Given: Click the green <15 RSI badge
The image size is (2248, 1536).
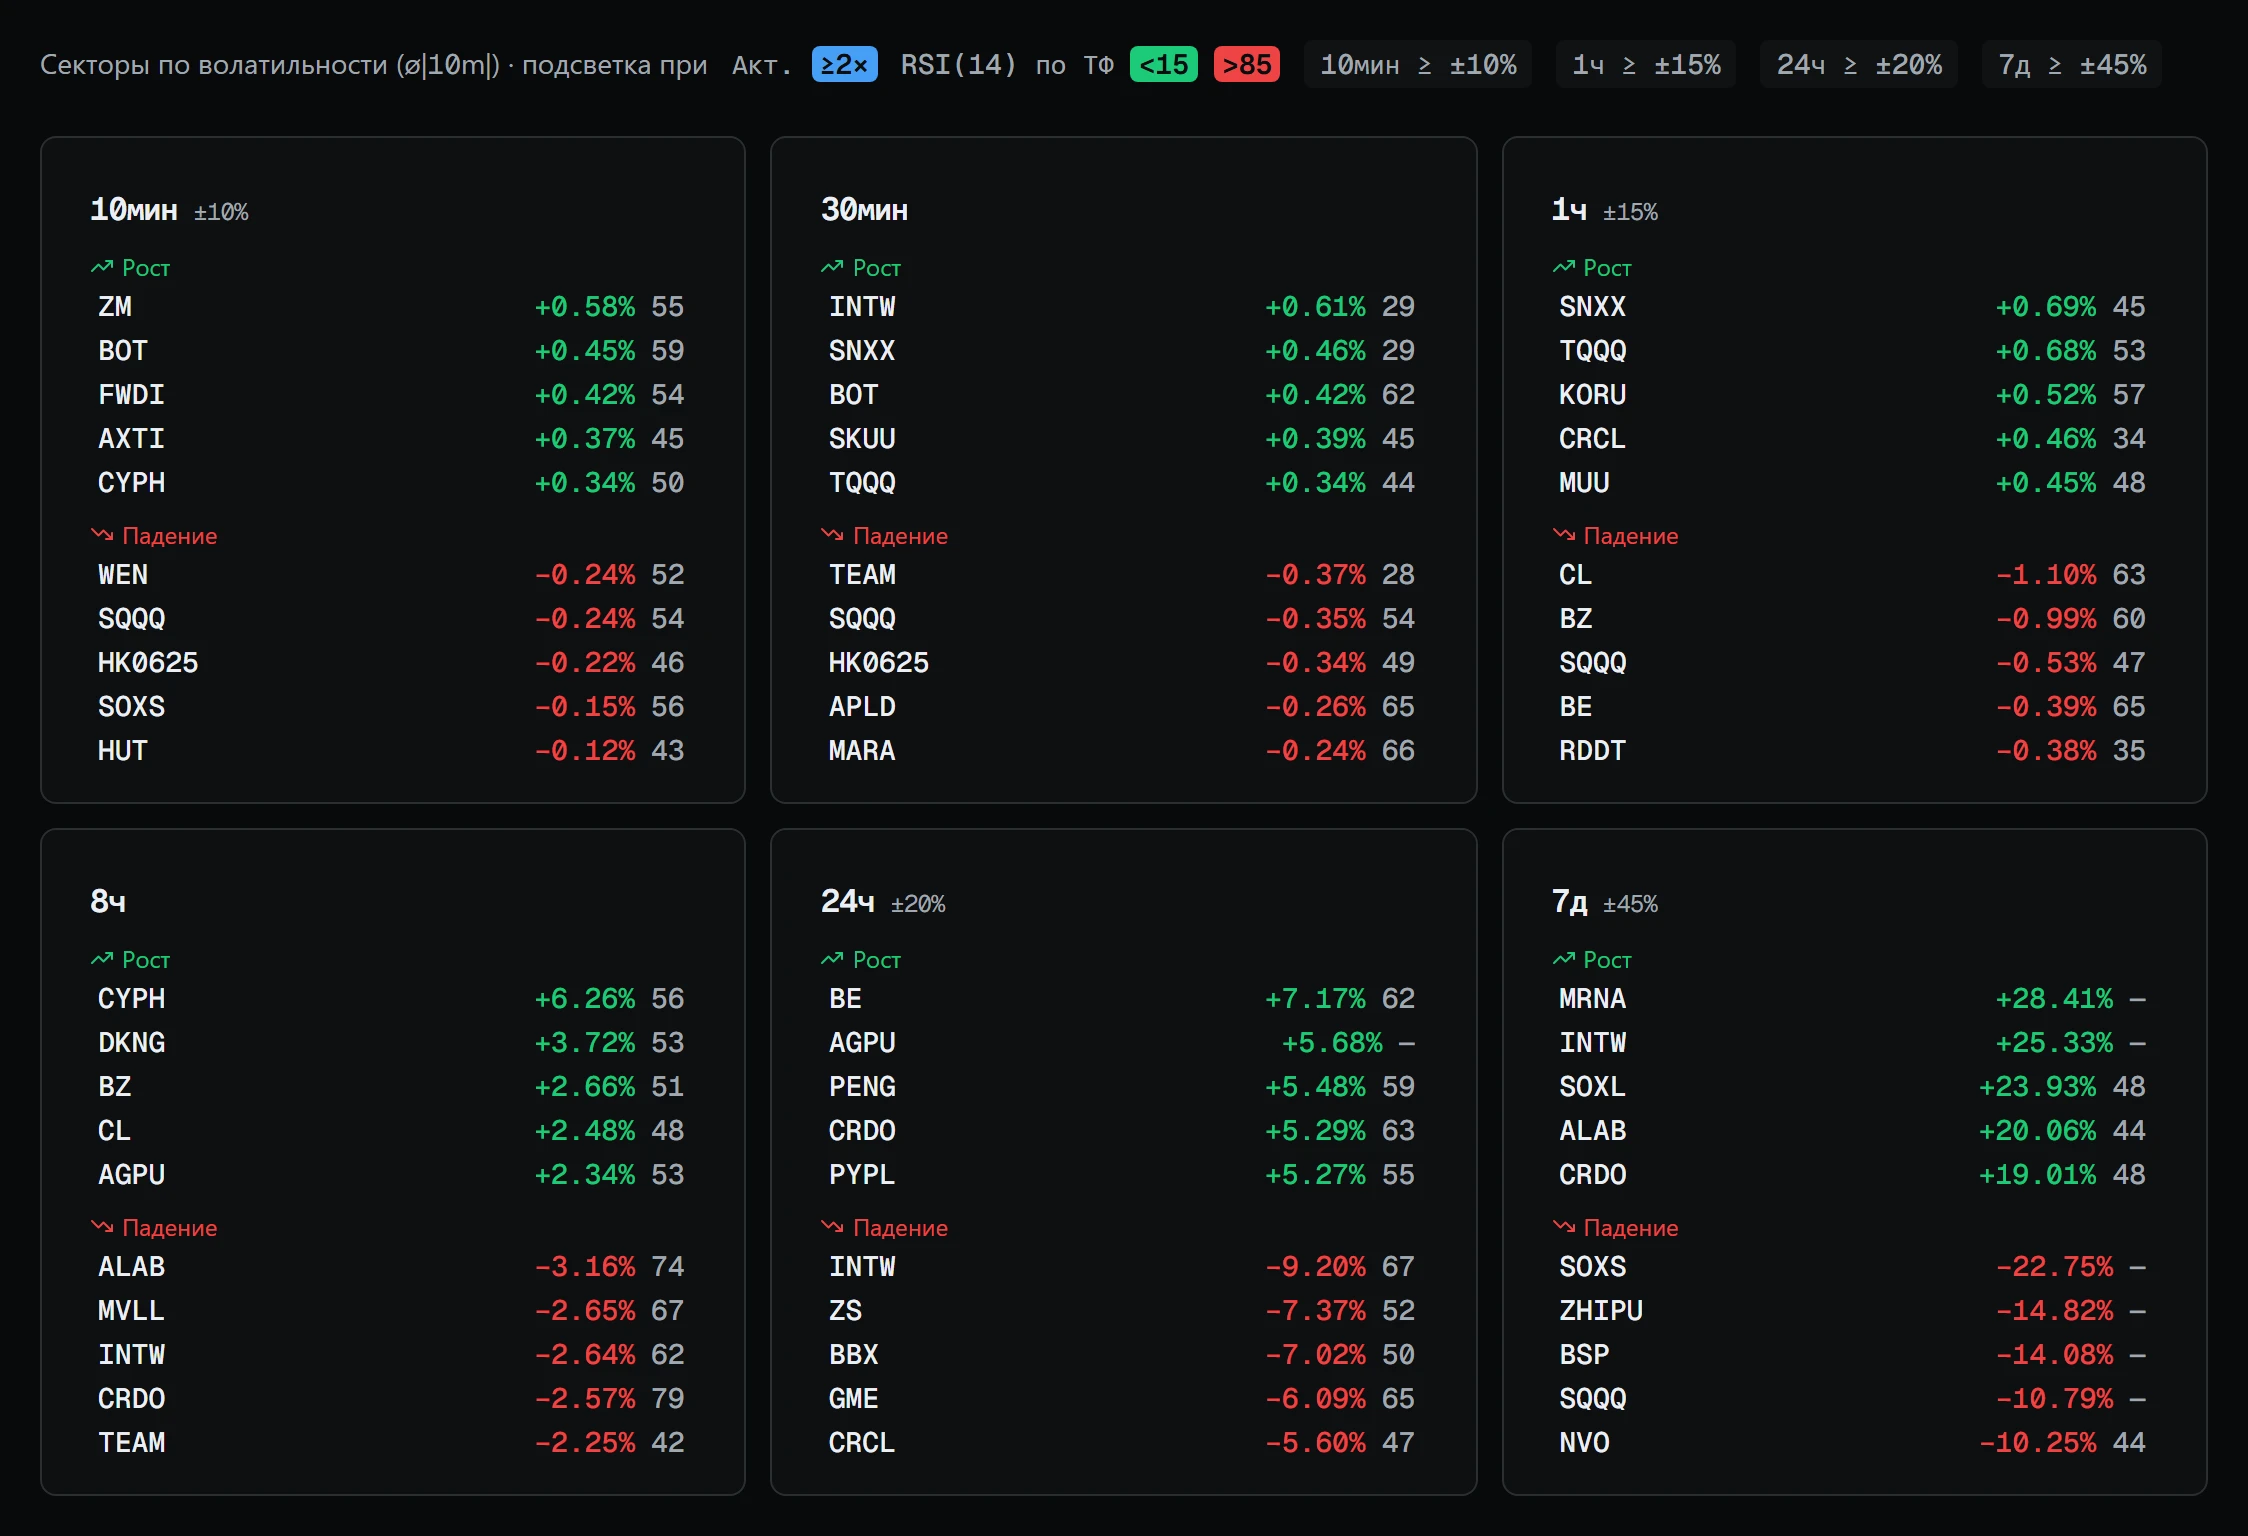Looking at the screenshot, I should [1164, 65].
